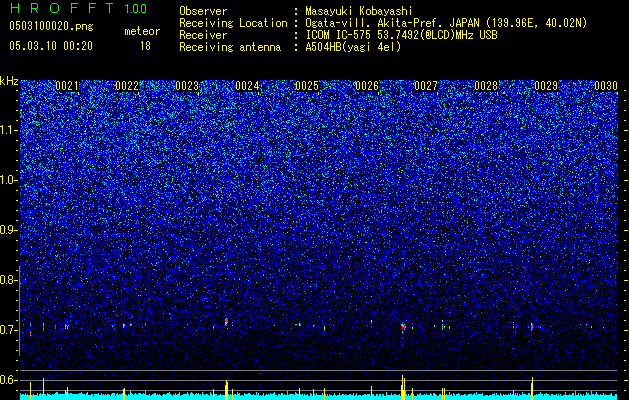Click the red meteor echo just before 0027
This screenshot has height=400, width=629.
coord(403,327)
